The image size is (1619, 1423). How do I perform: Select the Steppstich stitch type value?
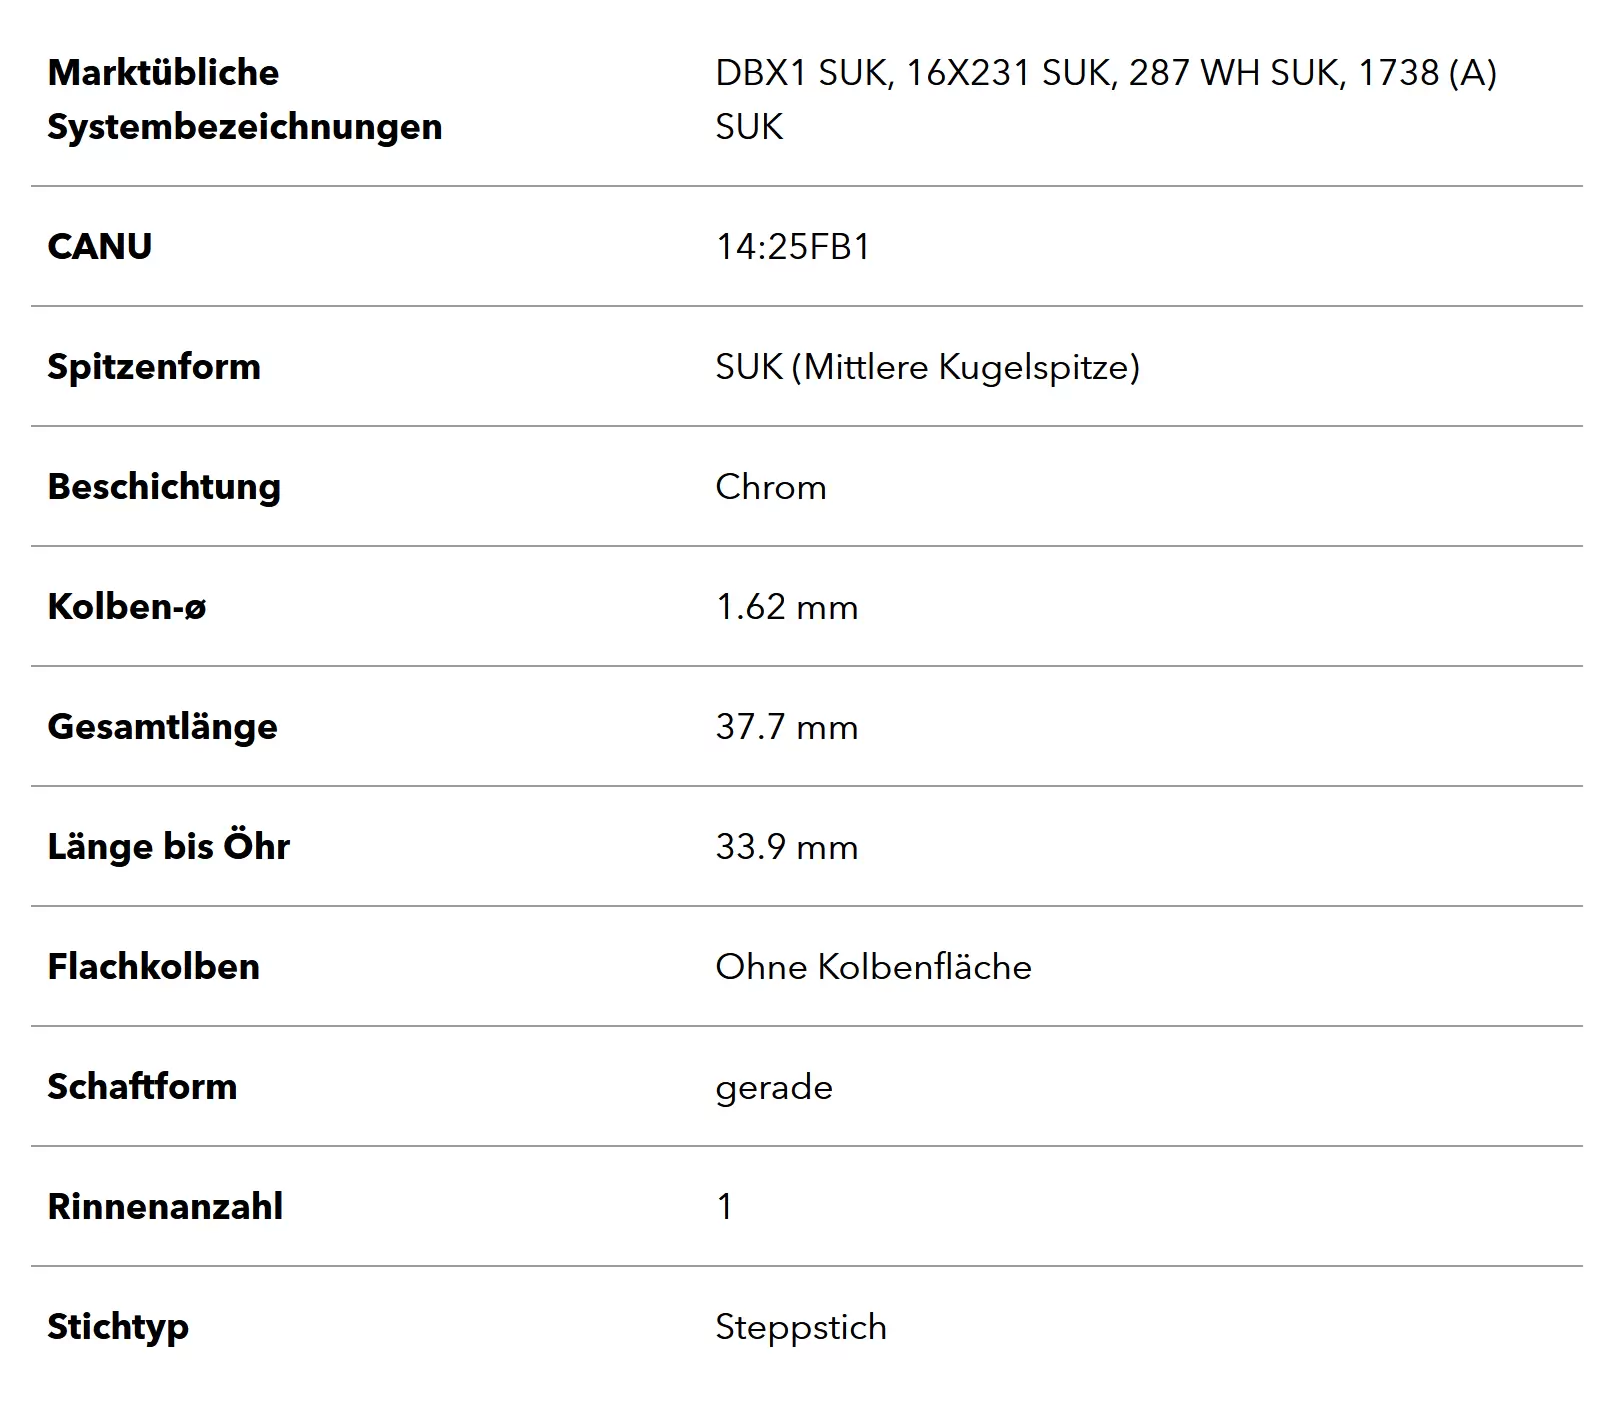801,1327
